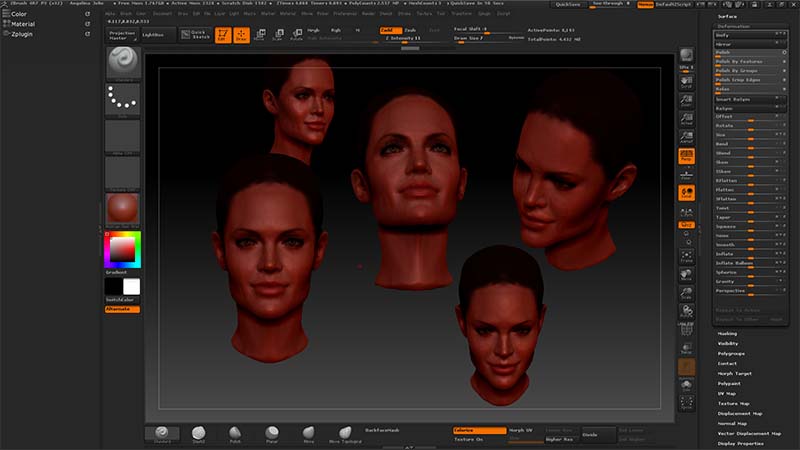800x450 pixels.
Task: Toggle PolyF wireframe display
Action: 686,330
